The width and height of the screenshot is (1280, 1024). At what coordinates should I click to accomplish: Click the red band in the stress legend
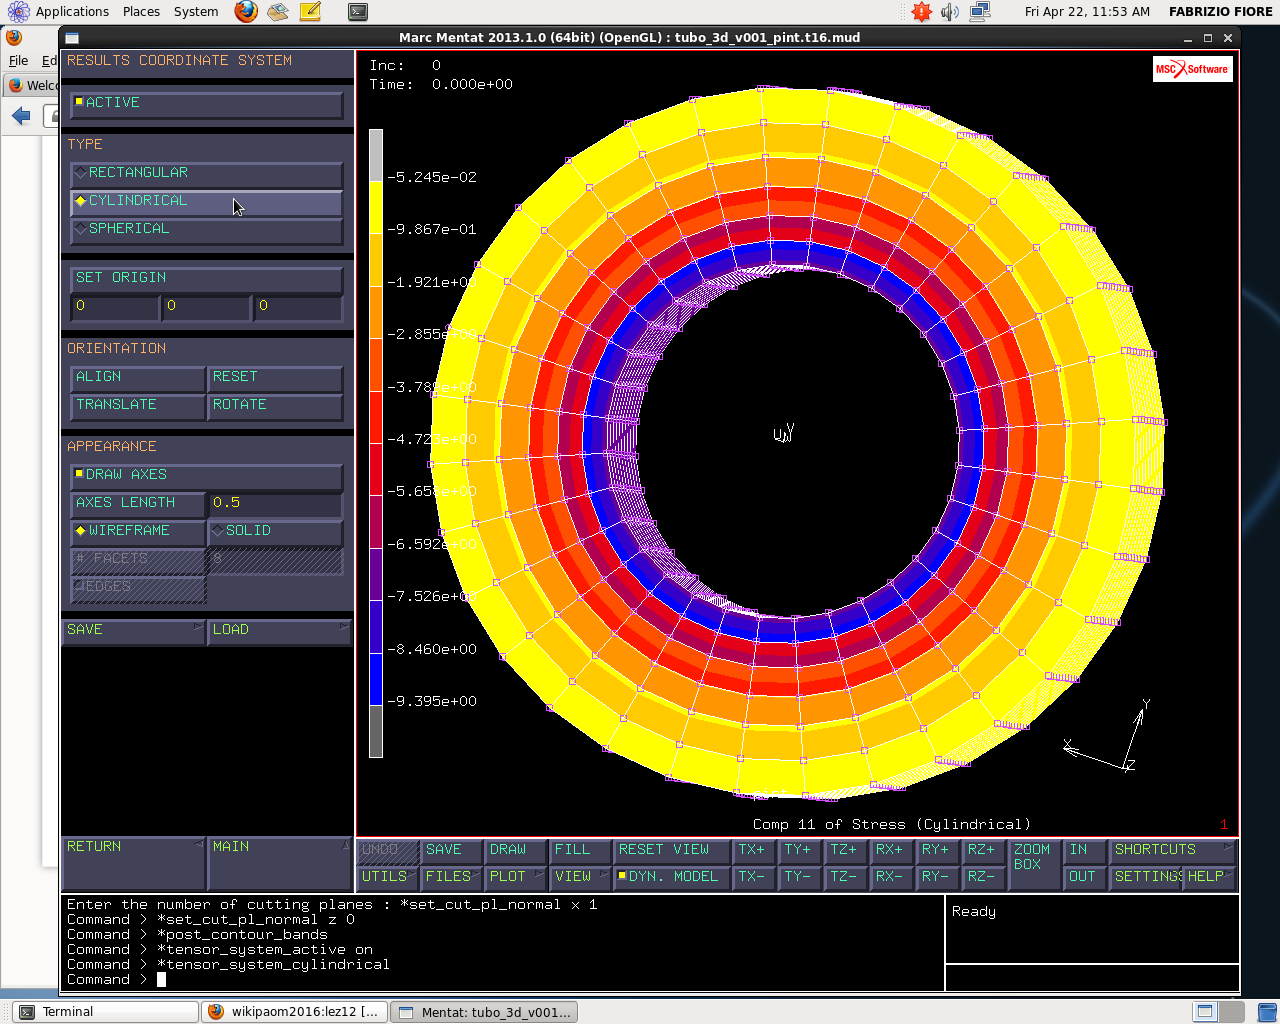click(x=376, y=417)
